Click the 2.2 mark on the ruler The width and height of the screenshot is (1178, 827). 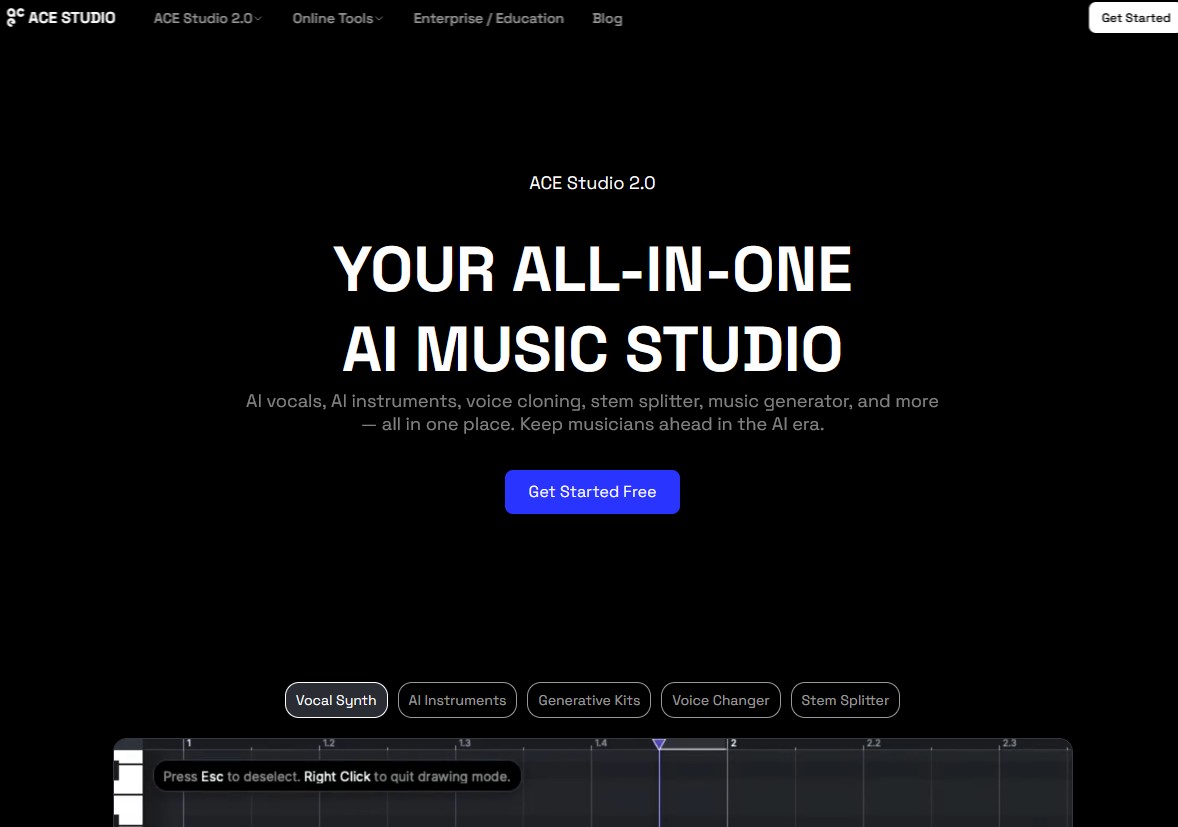[x=873, y=743]
